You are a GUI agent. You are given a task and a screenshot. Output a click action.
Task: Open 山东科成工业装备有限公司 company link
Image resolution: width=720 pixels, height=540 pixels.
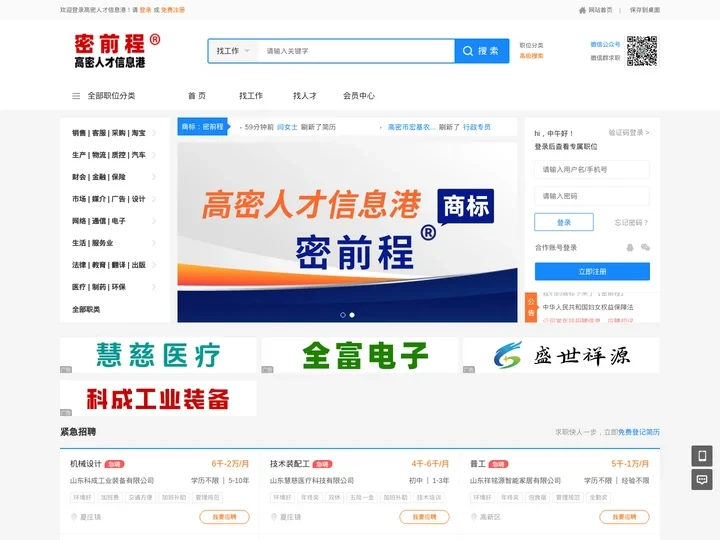[x=112, y=481]
